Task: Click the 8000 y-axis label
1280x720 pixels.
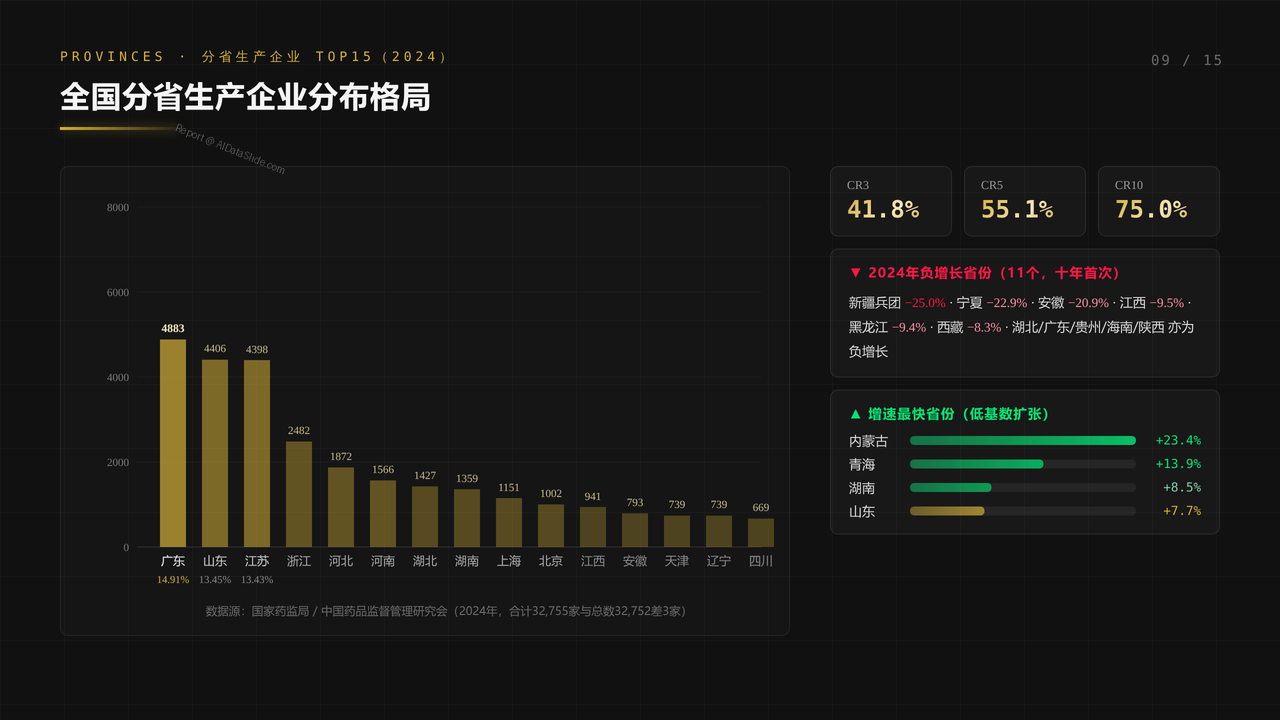Action: click(118, 207)
